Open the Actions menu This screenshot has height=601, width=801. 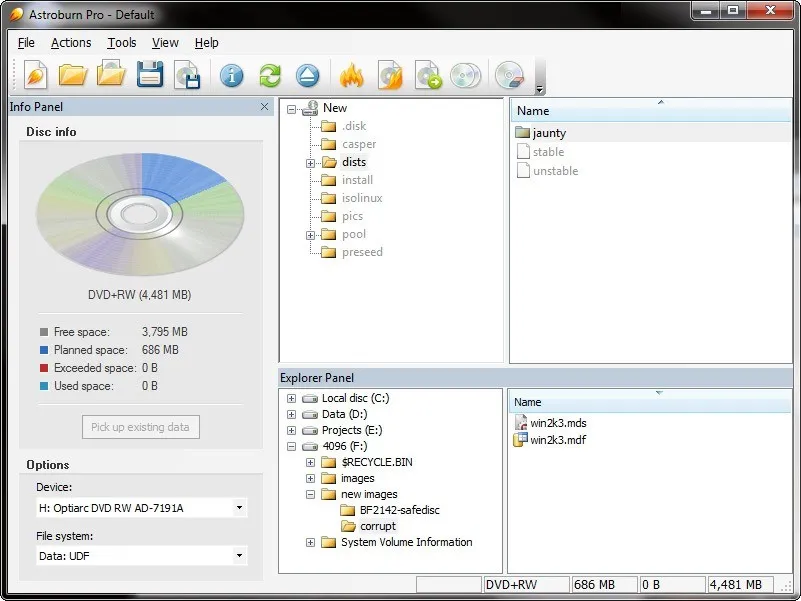tap(71, 43)
